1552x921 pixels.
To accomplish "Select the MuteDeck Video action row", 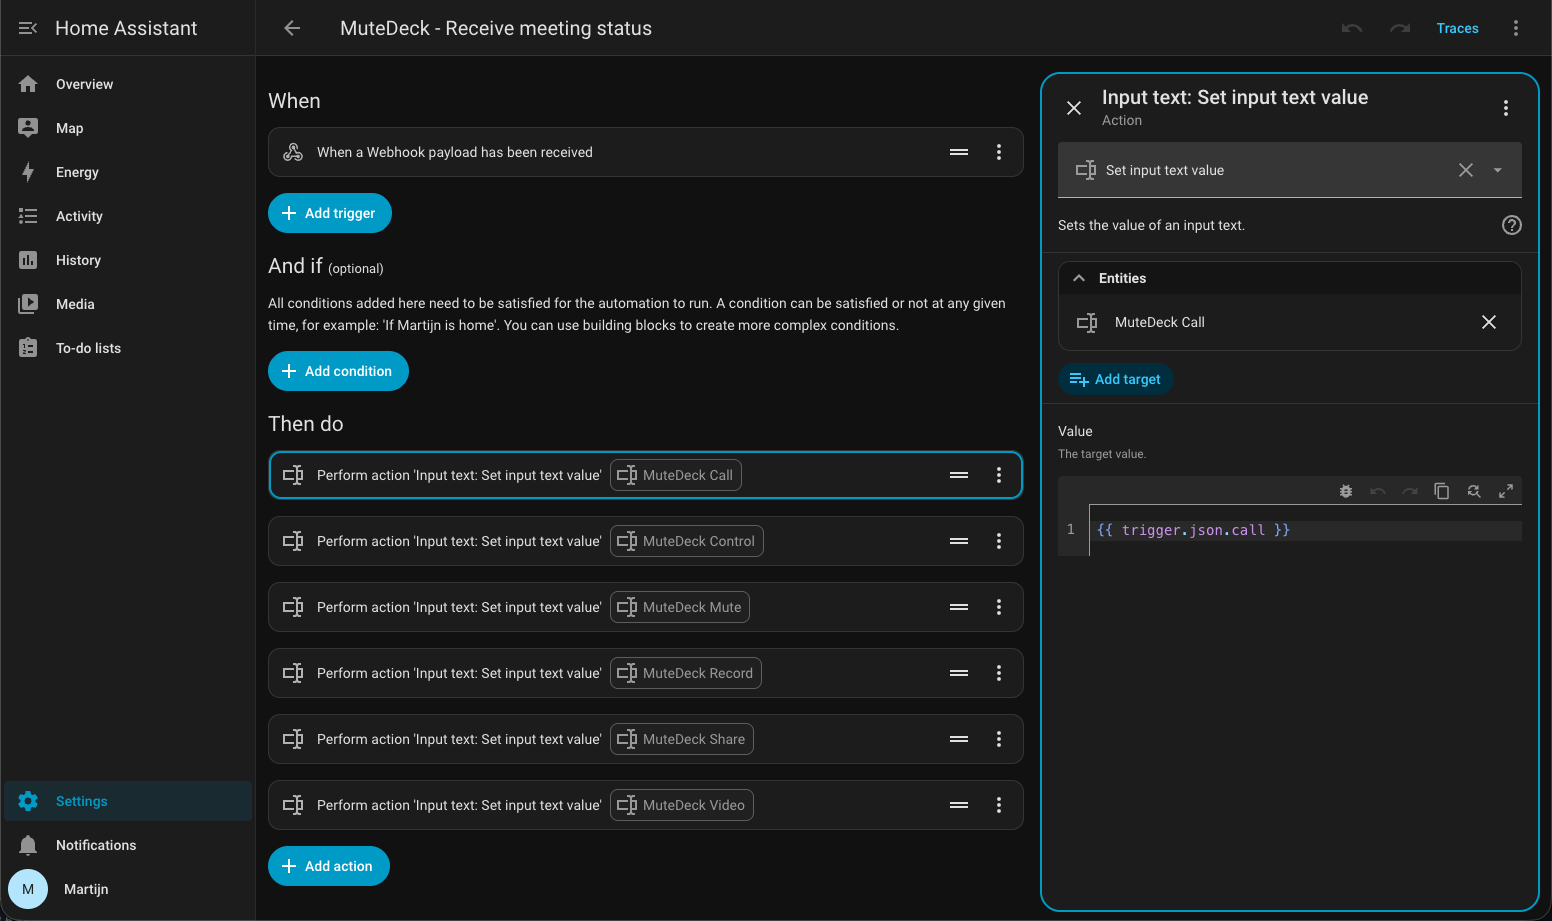I will (645, 805).
